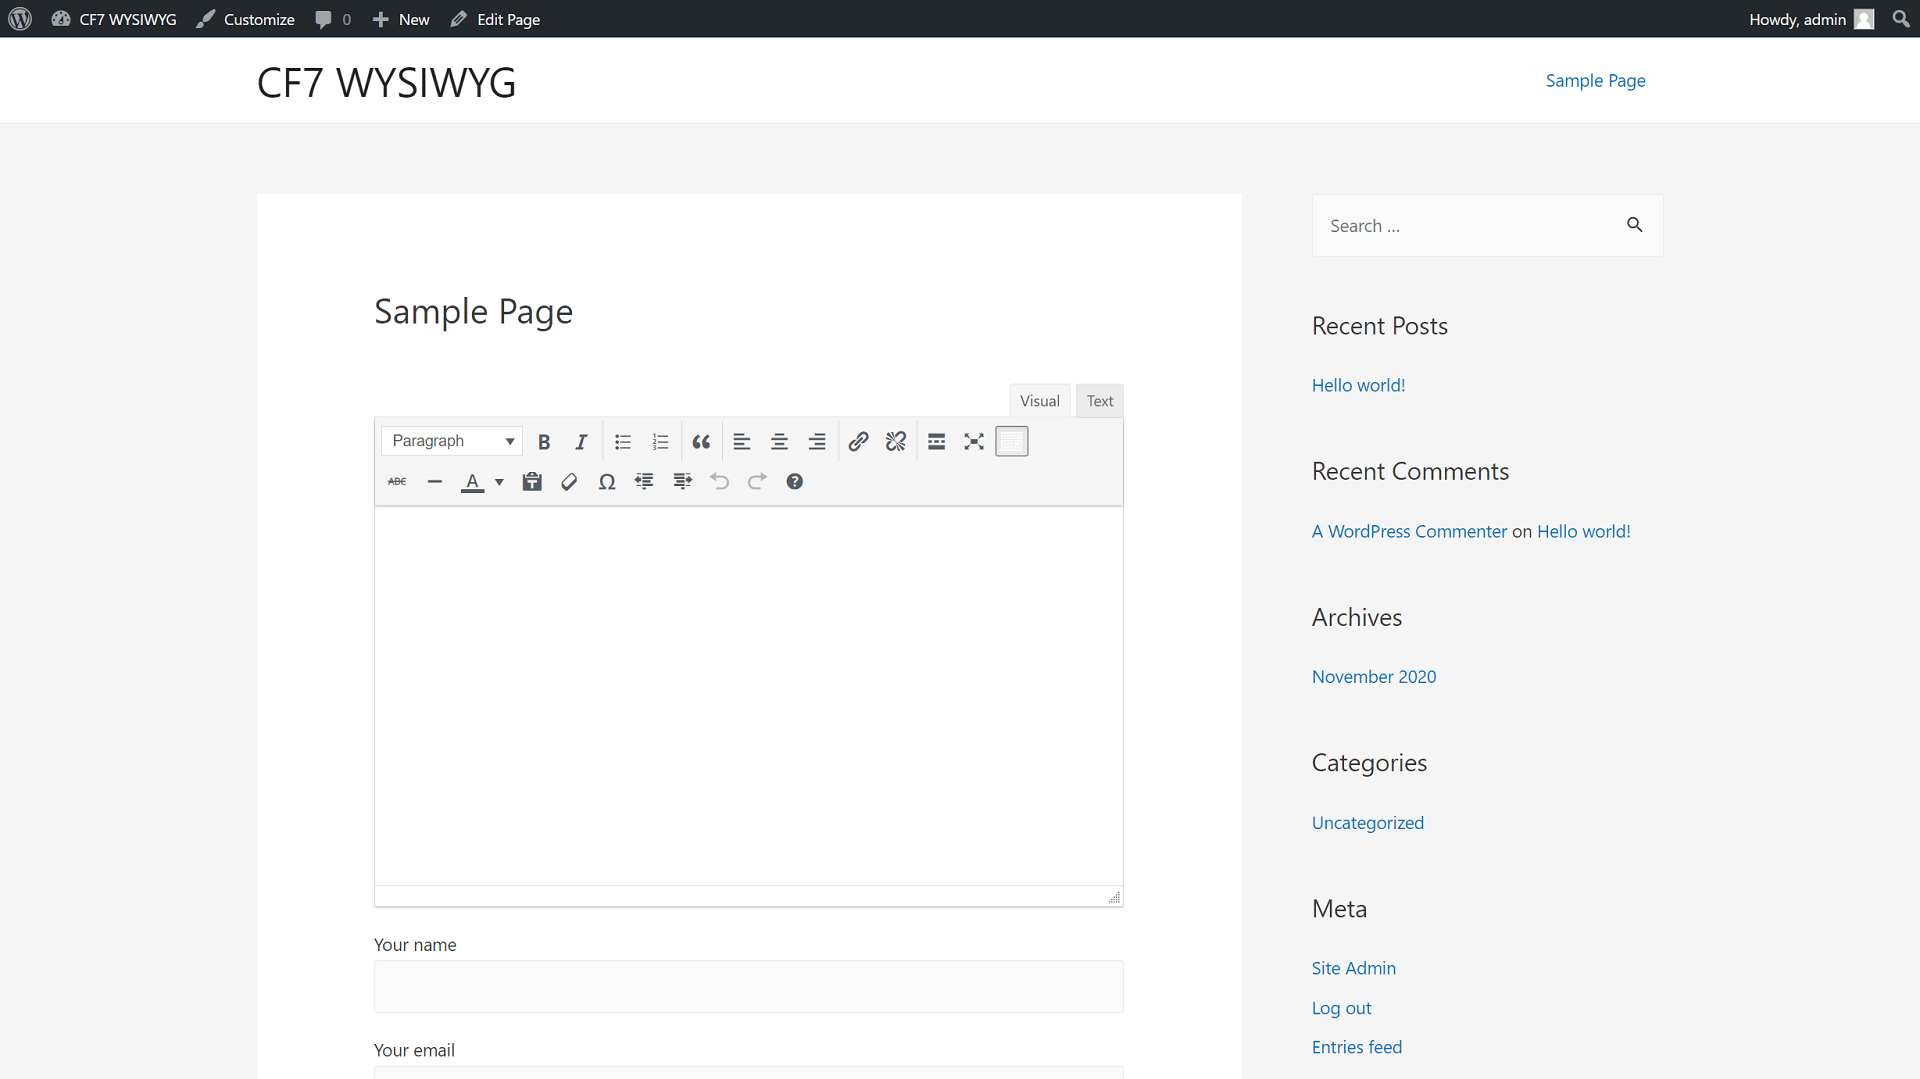
Task: Open the New content menu
Action: click(x=401, y=19)
